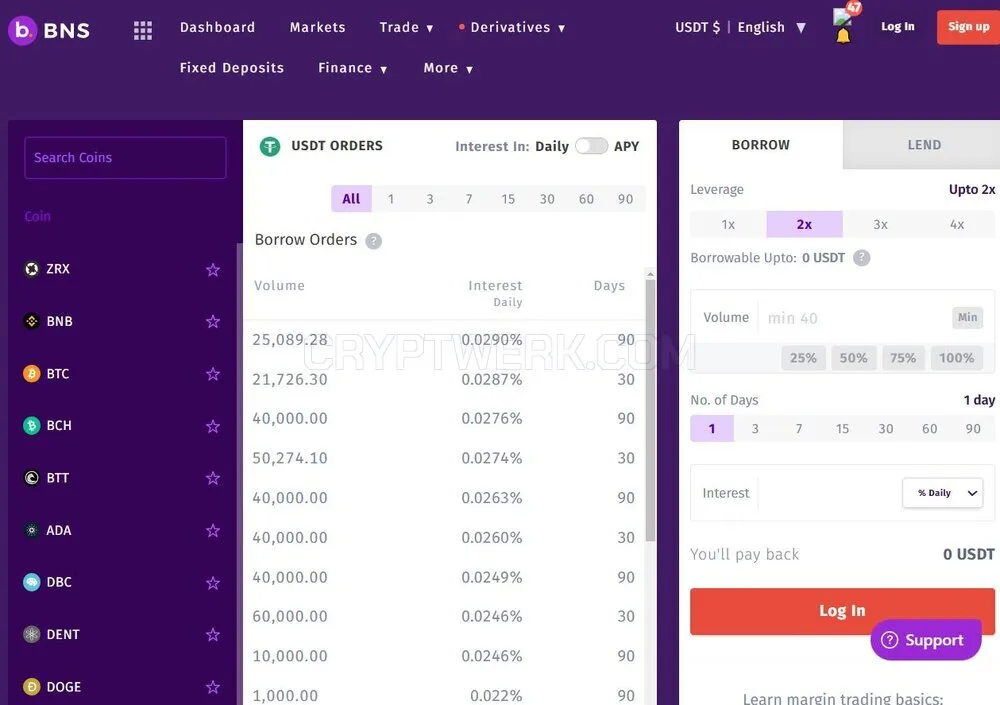The image size is (1000, 705).
Task: Favorite DOGE with its star icon
Action: pos(213,687)
